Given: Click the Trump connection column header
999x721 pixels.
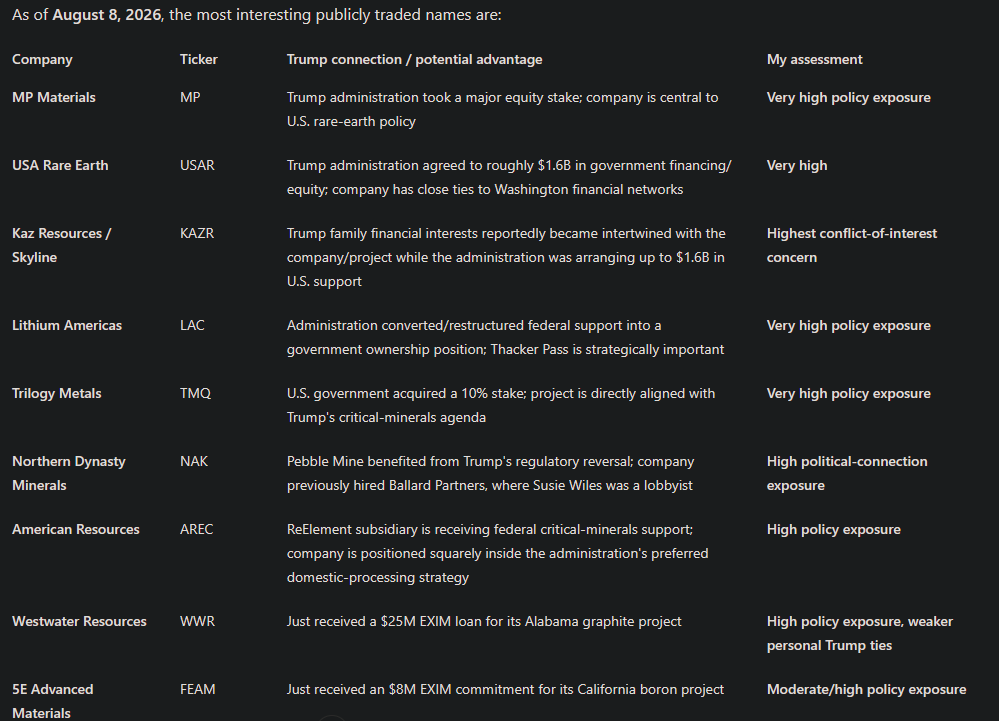Looking at the screenshot, I should 414,60.
